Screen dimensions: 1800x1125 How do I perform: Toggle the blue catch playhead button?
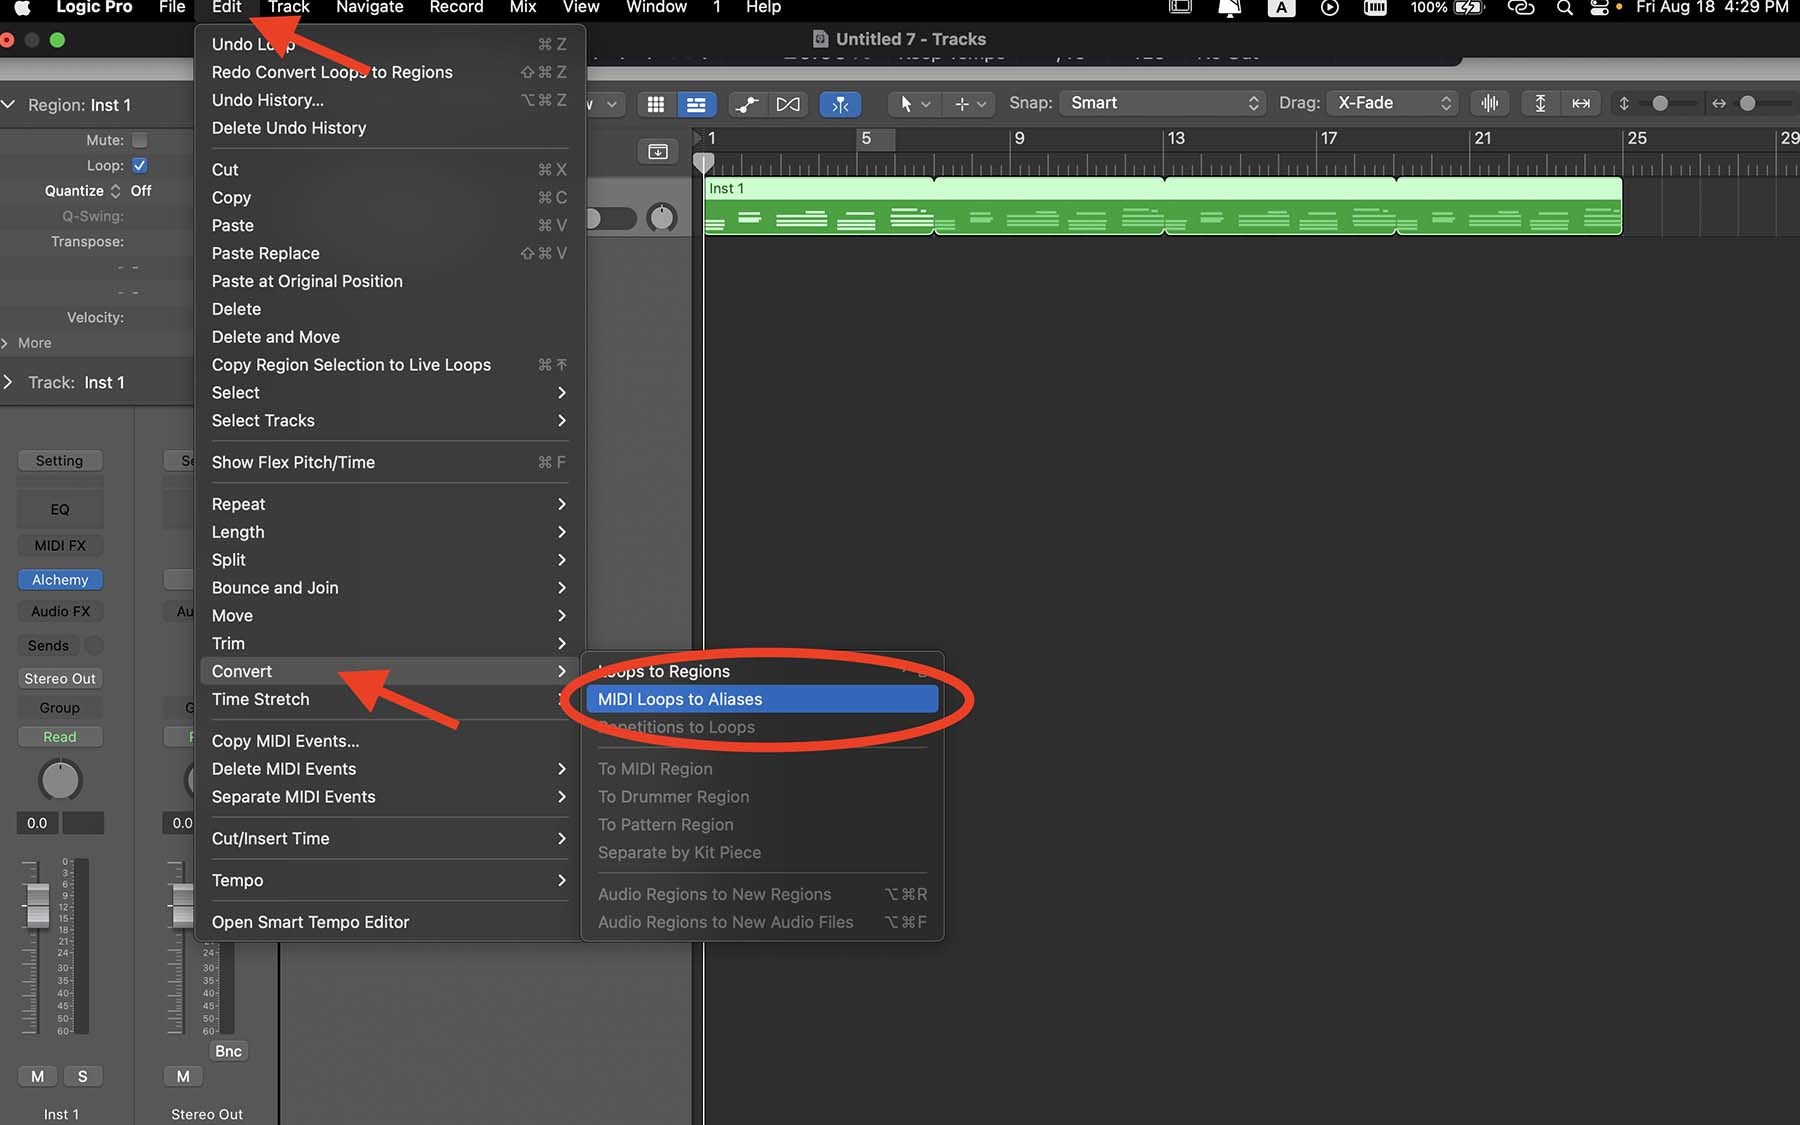click(840, 103)
